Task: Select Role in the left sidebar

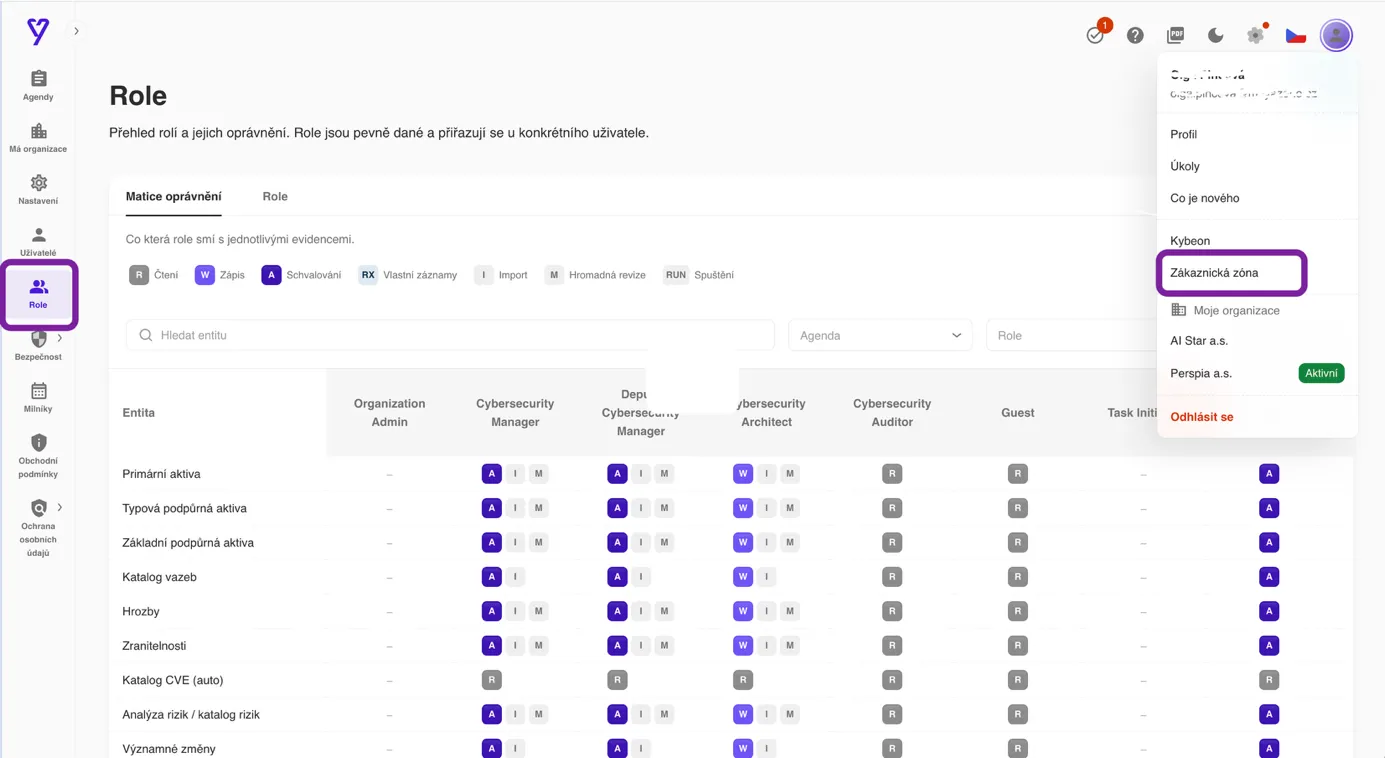Action: 38,294
